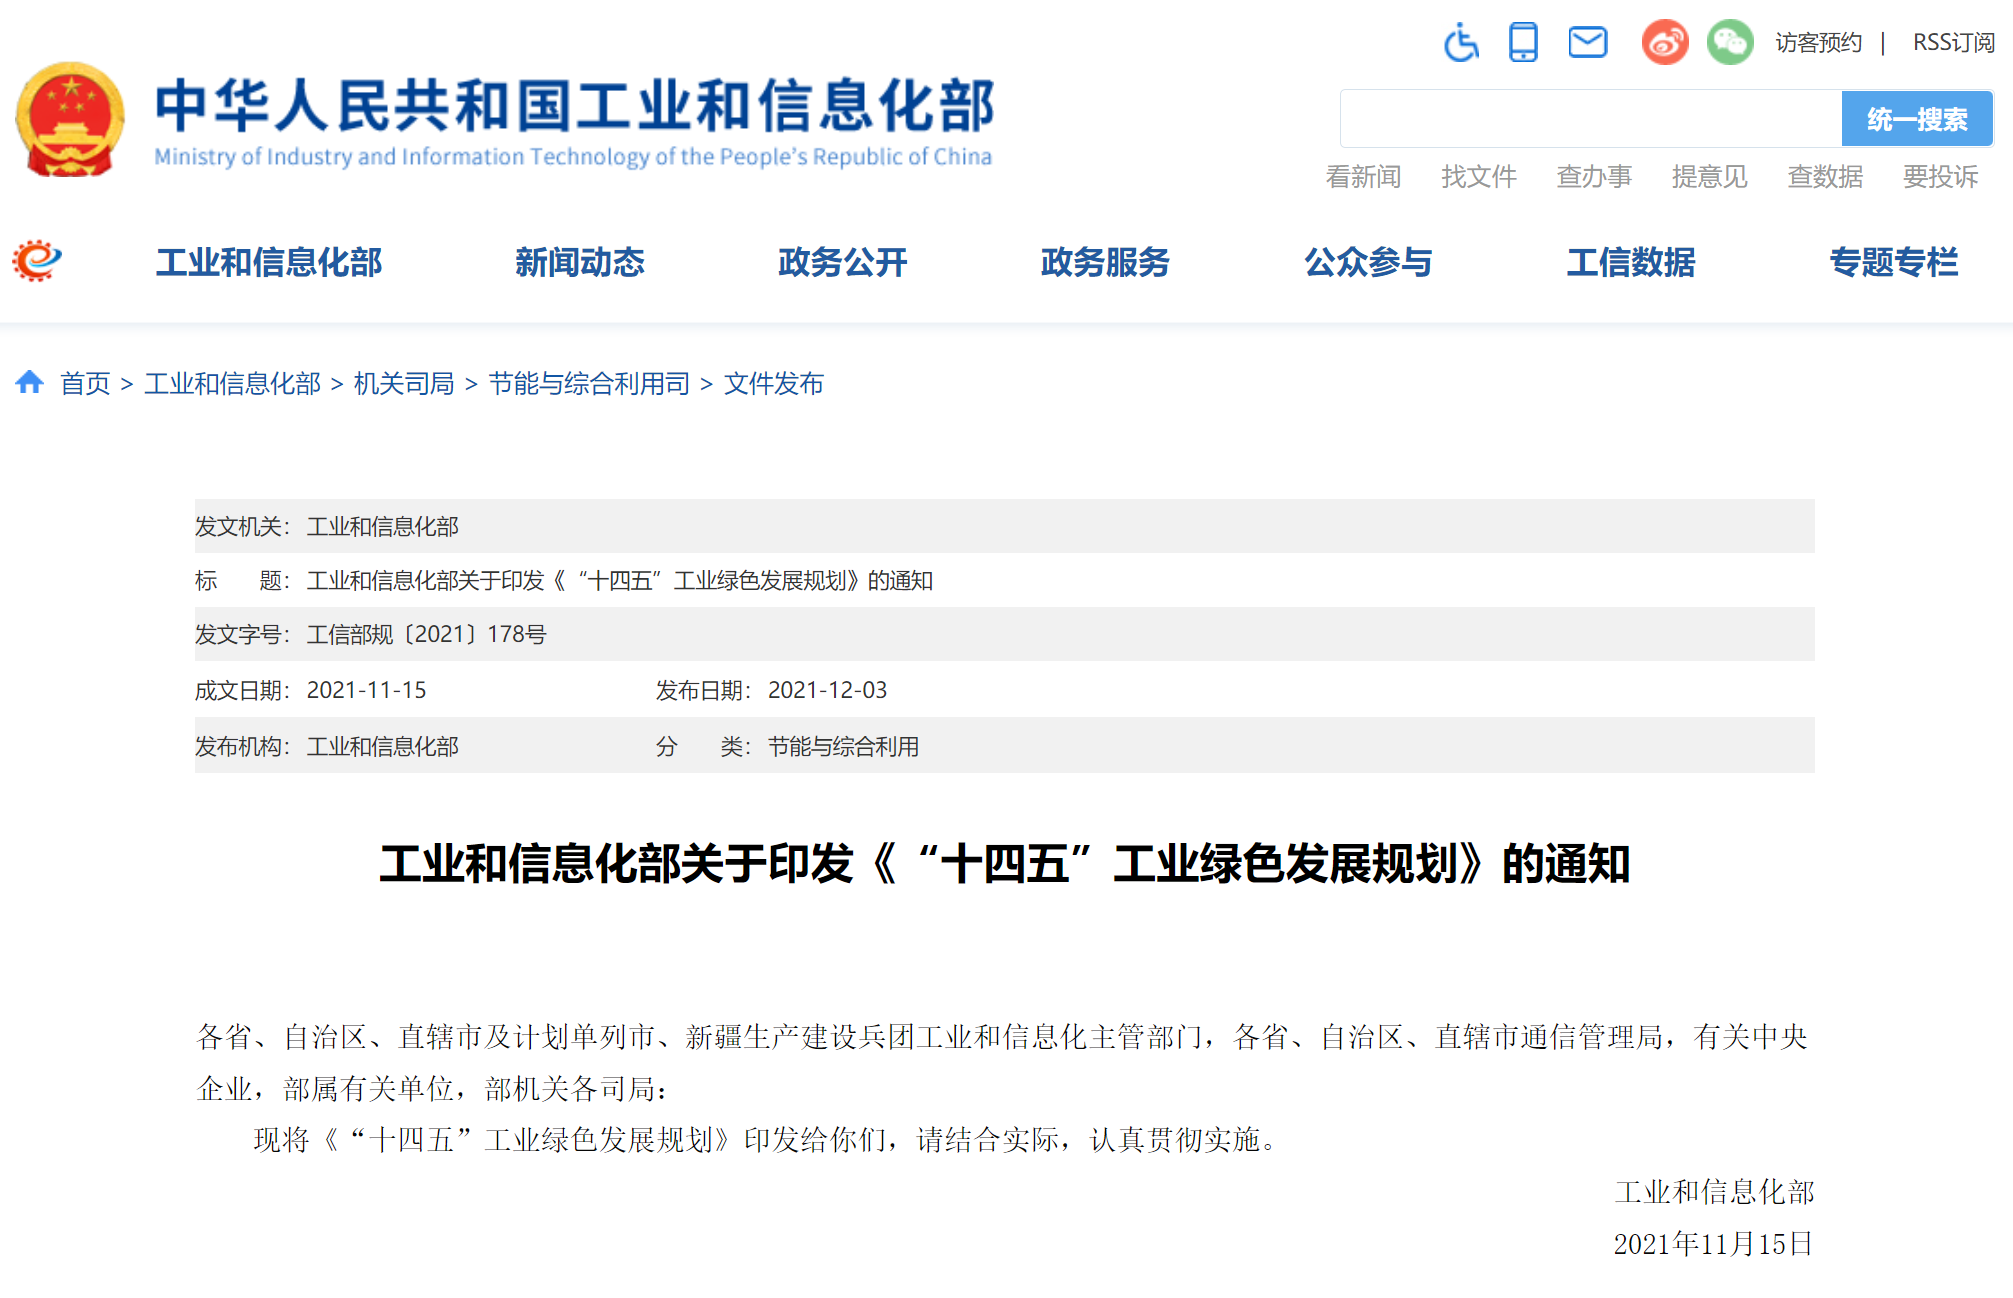Image resolution: width=2013 pixels, height=1298 pixels.
Task: Click the RSS订阅 link
Action: coord(1953,43)
